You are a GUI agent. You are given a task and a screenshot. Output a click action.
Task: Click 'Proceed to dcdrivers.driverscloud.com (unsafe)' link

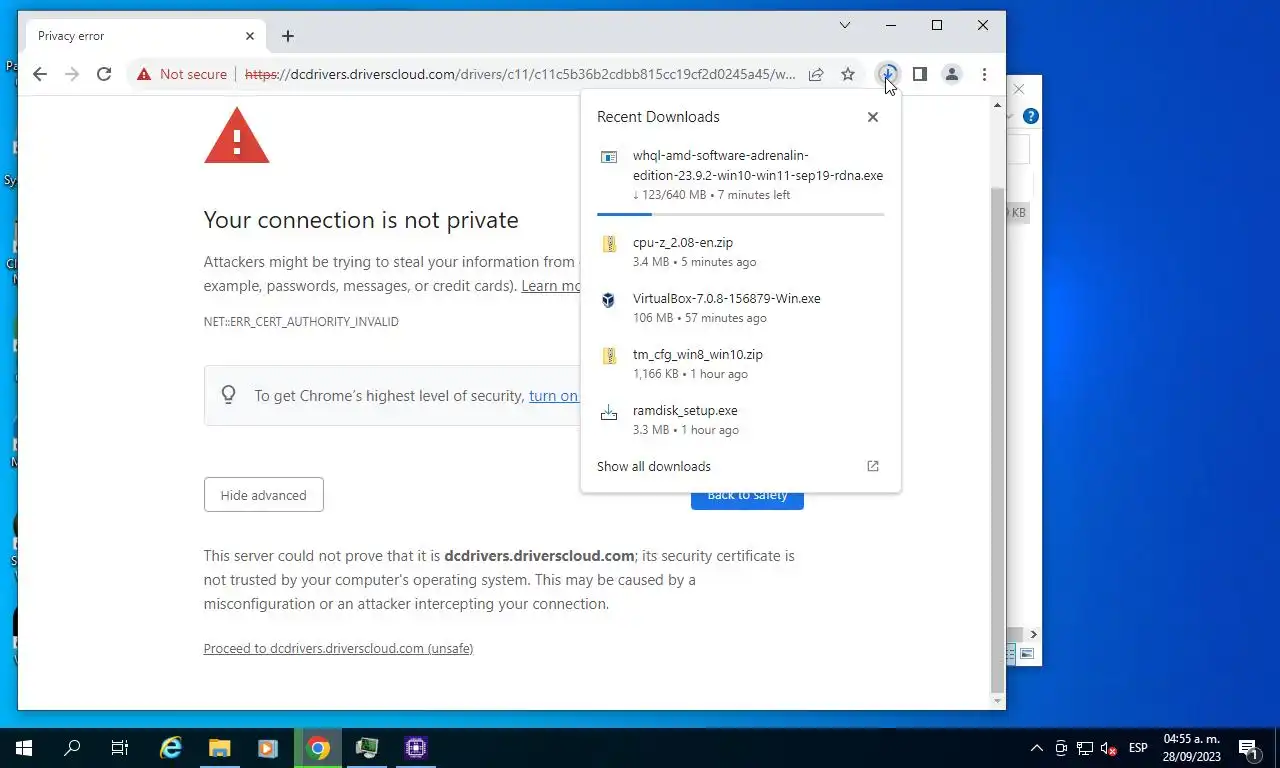(x=338, y=648)
